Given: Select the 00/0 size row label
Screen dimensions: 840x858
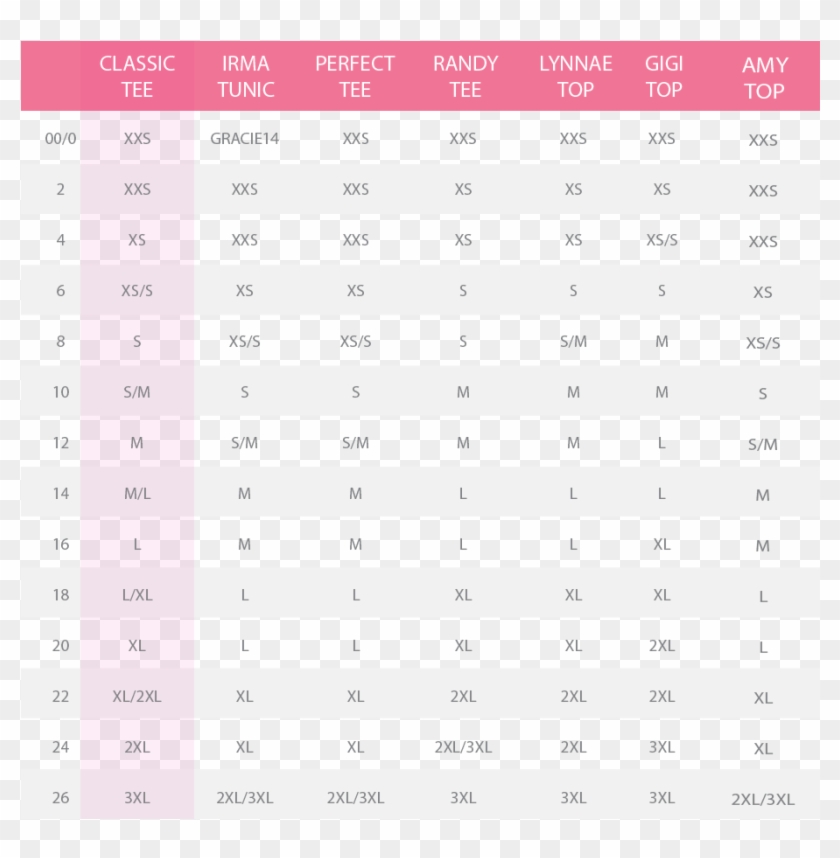Looking at the screenshot, I should point(61,139).
